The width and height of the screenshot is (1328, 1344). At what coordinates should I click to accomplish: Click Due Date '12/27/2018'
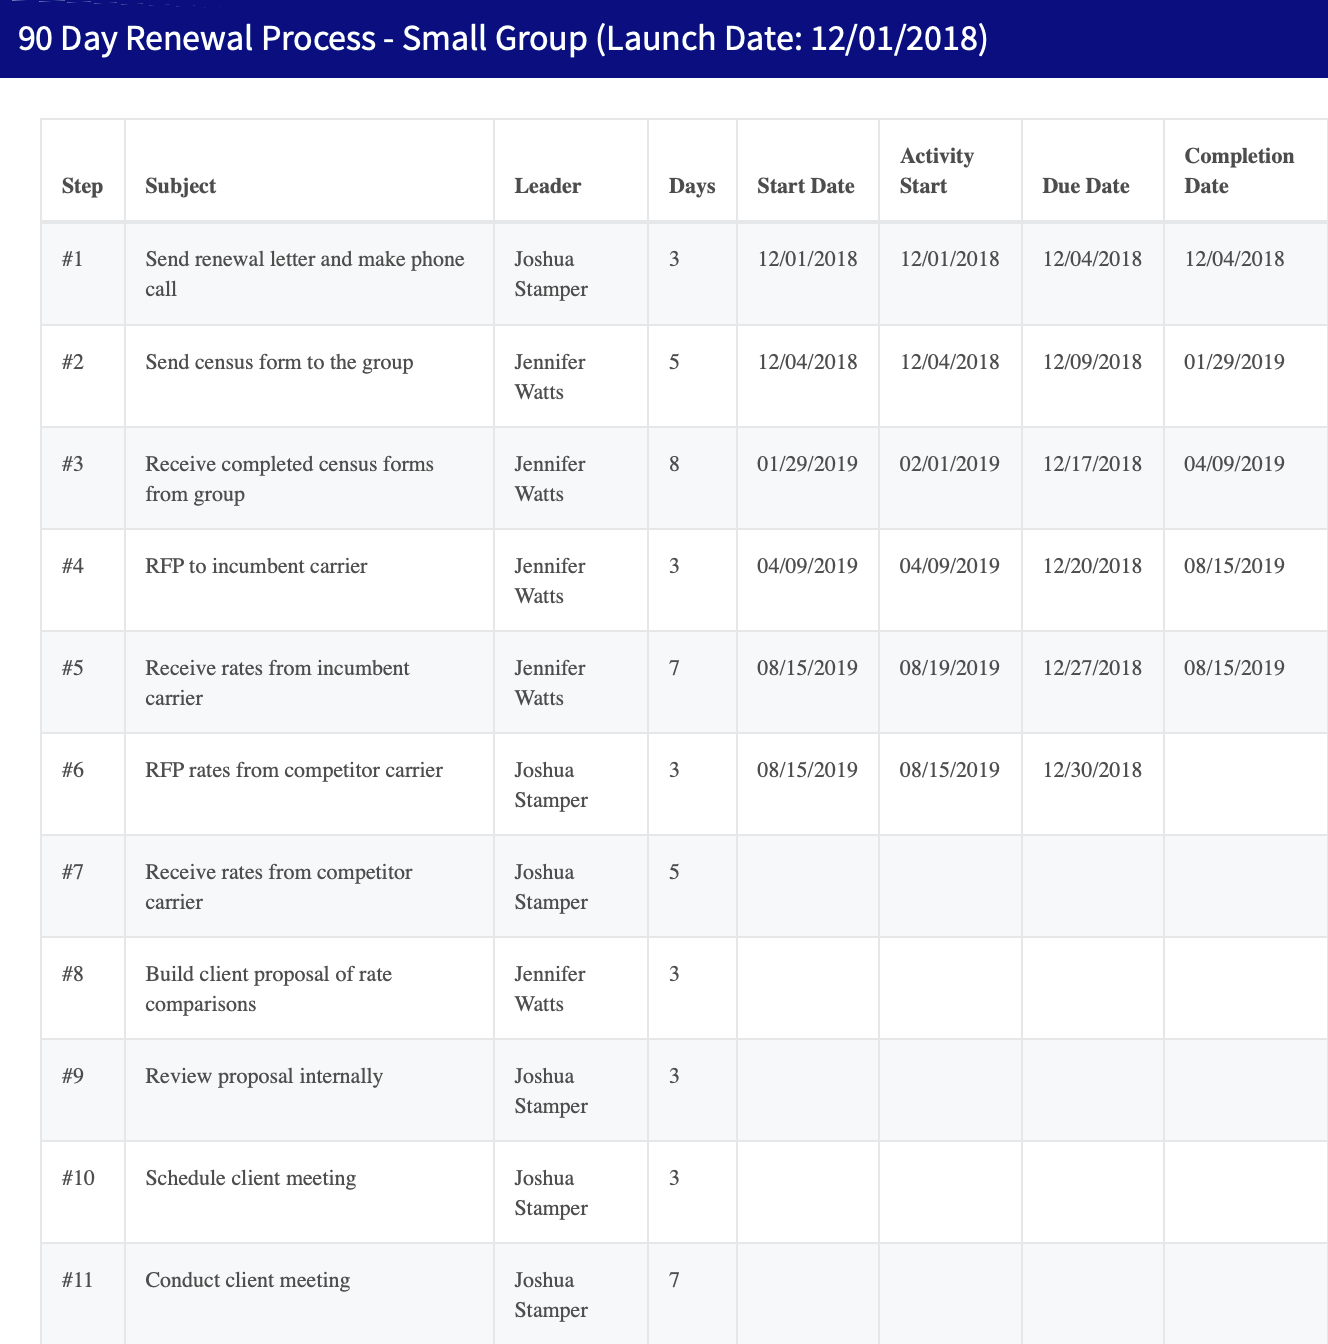click(1092, 668)
